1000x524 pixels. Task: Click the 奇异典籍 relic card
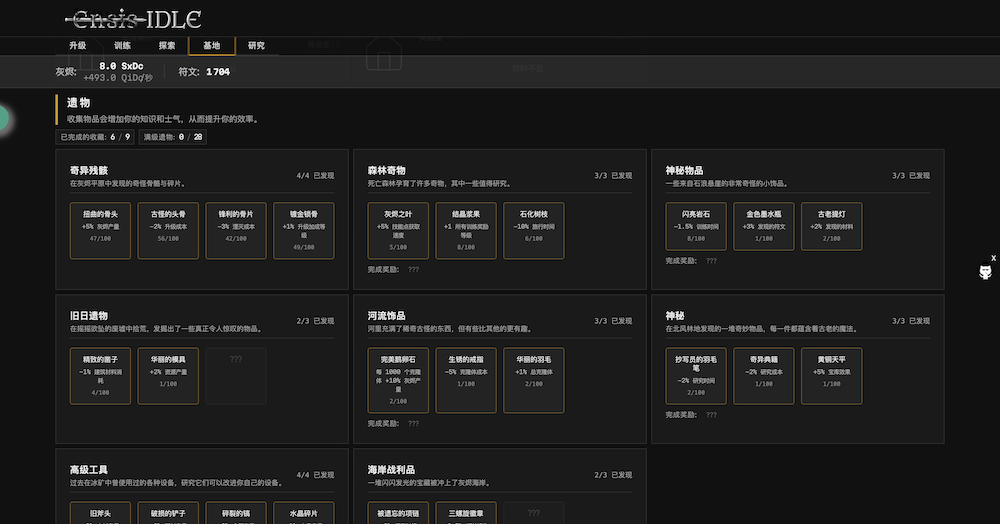[764, 376]
